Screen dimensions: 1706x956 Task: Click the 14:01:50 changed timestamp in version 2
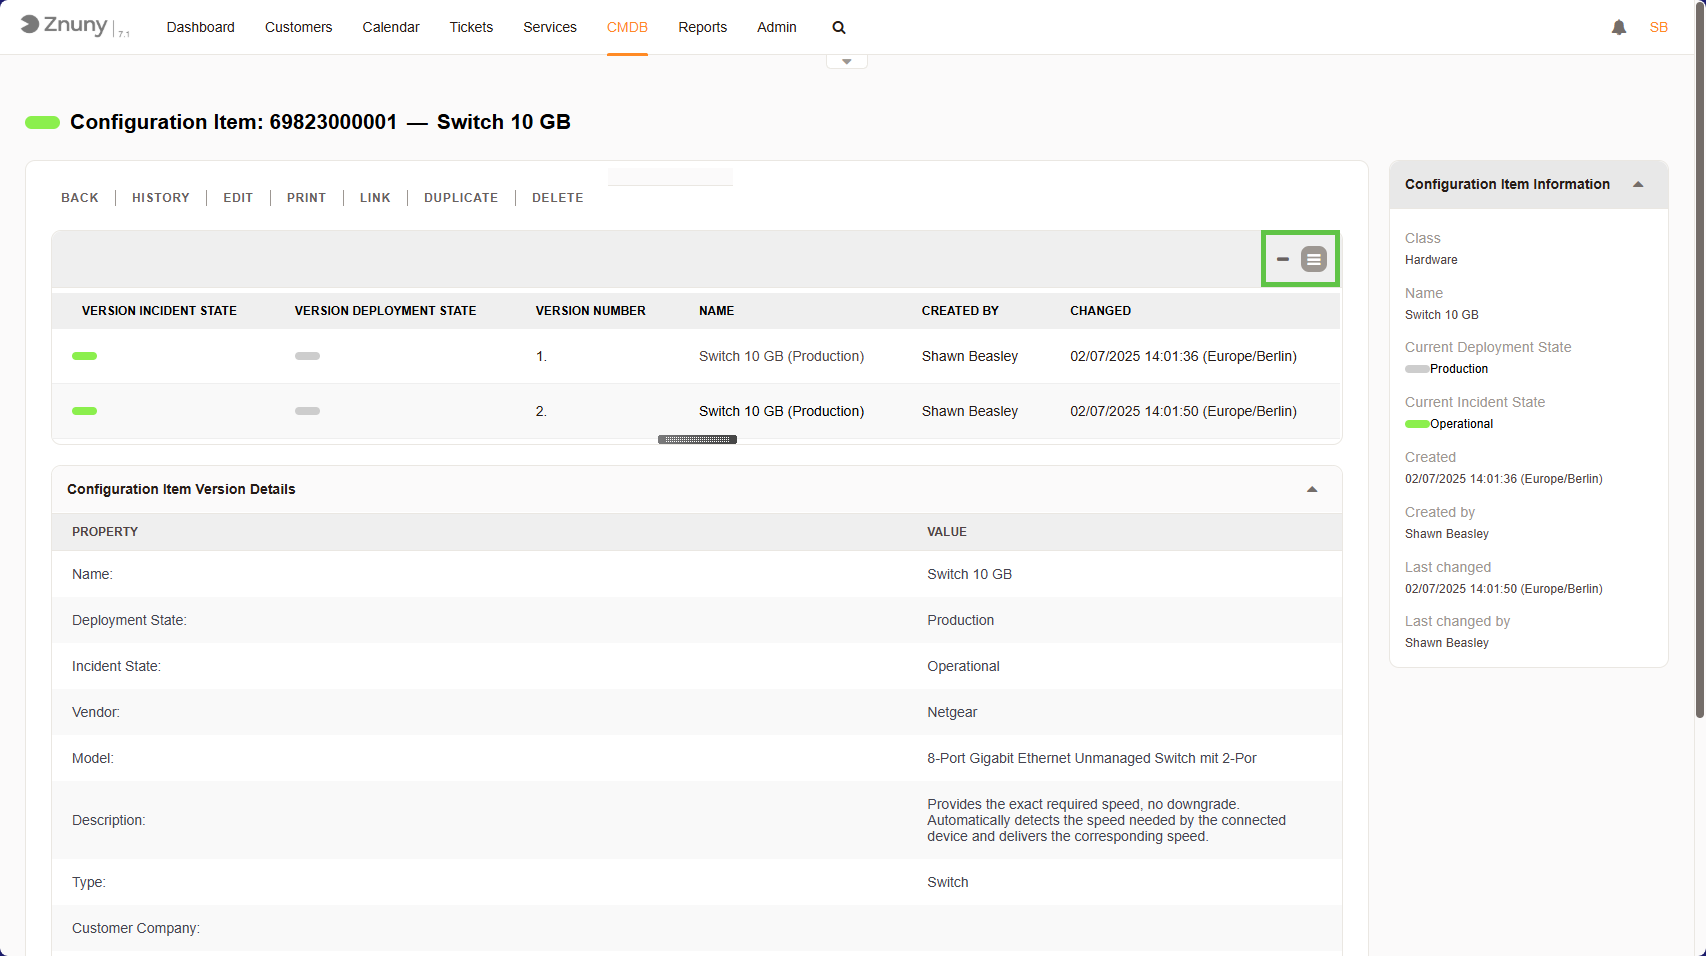coord(1183,411)
